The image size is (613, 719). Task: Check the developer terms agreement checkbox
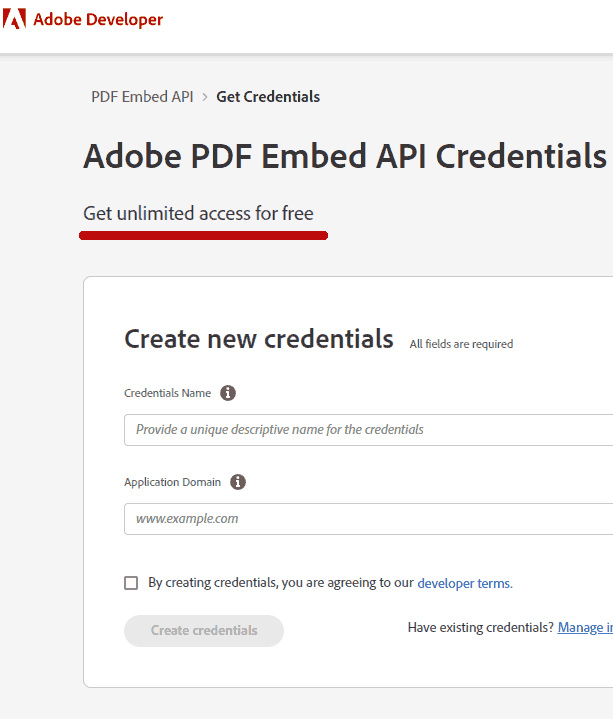(x=131, y=583)
